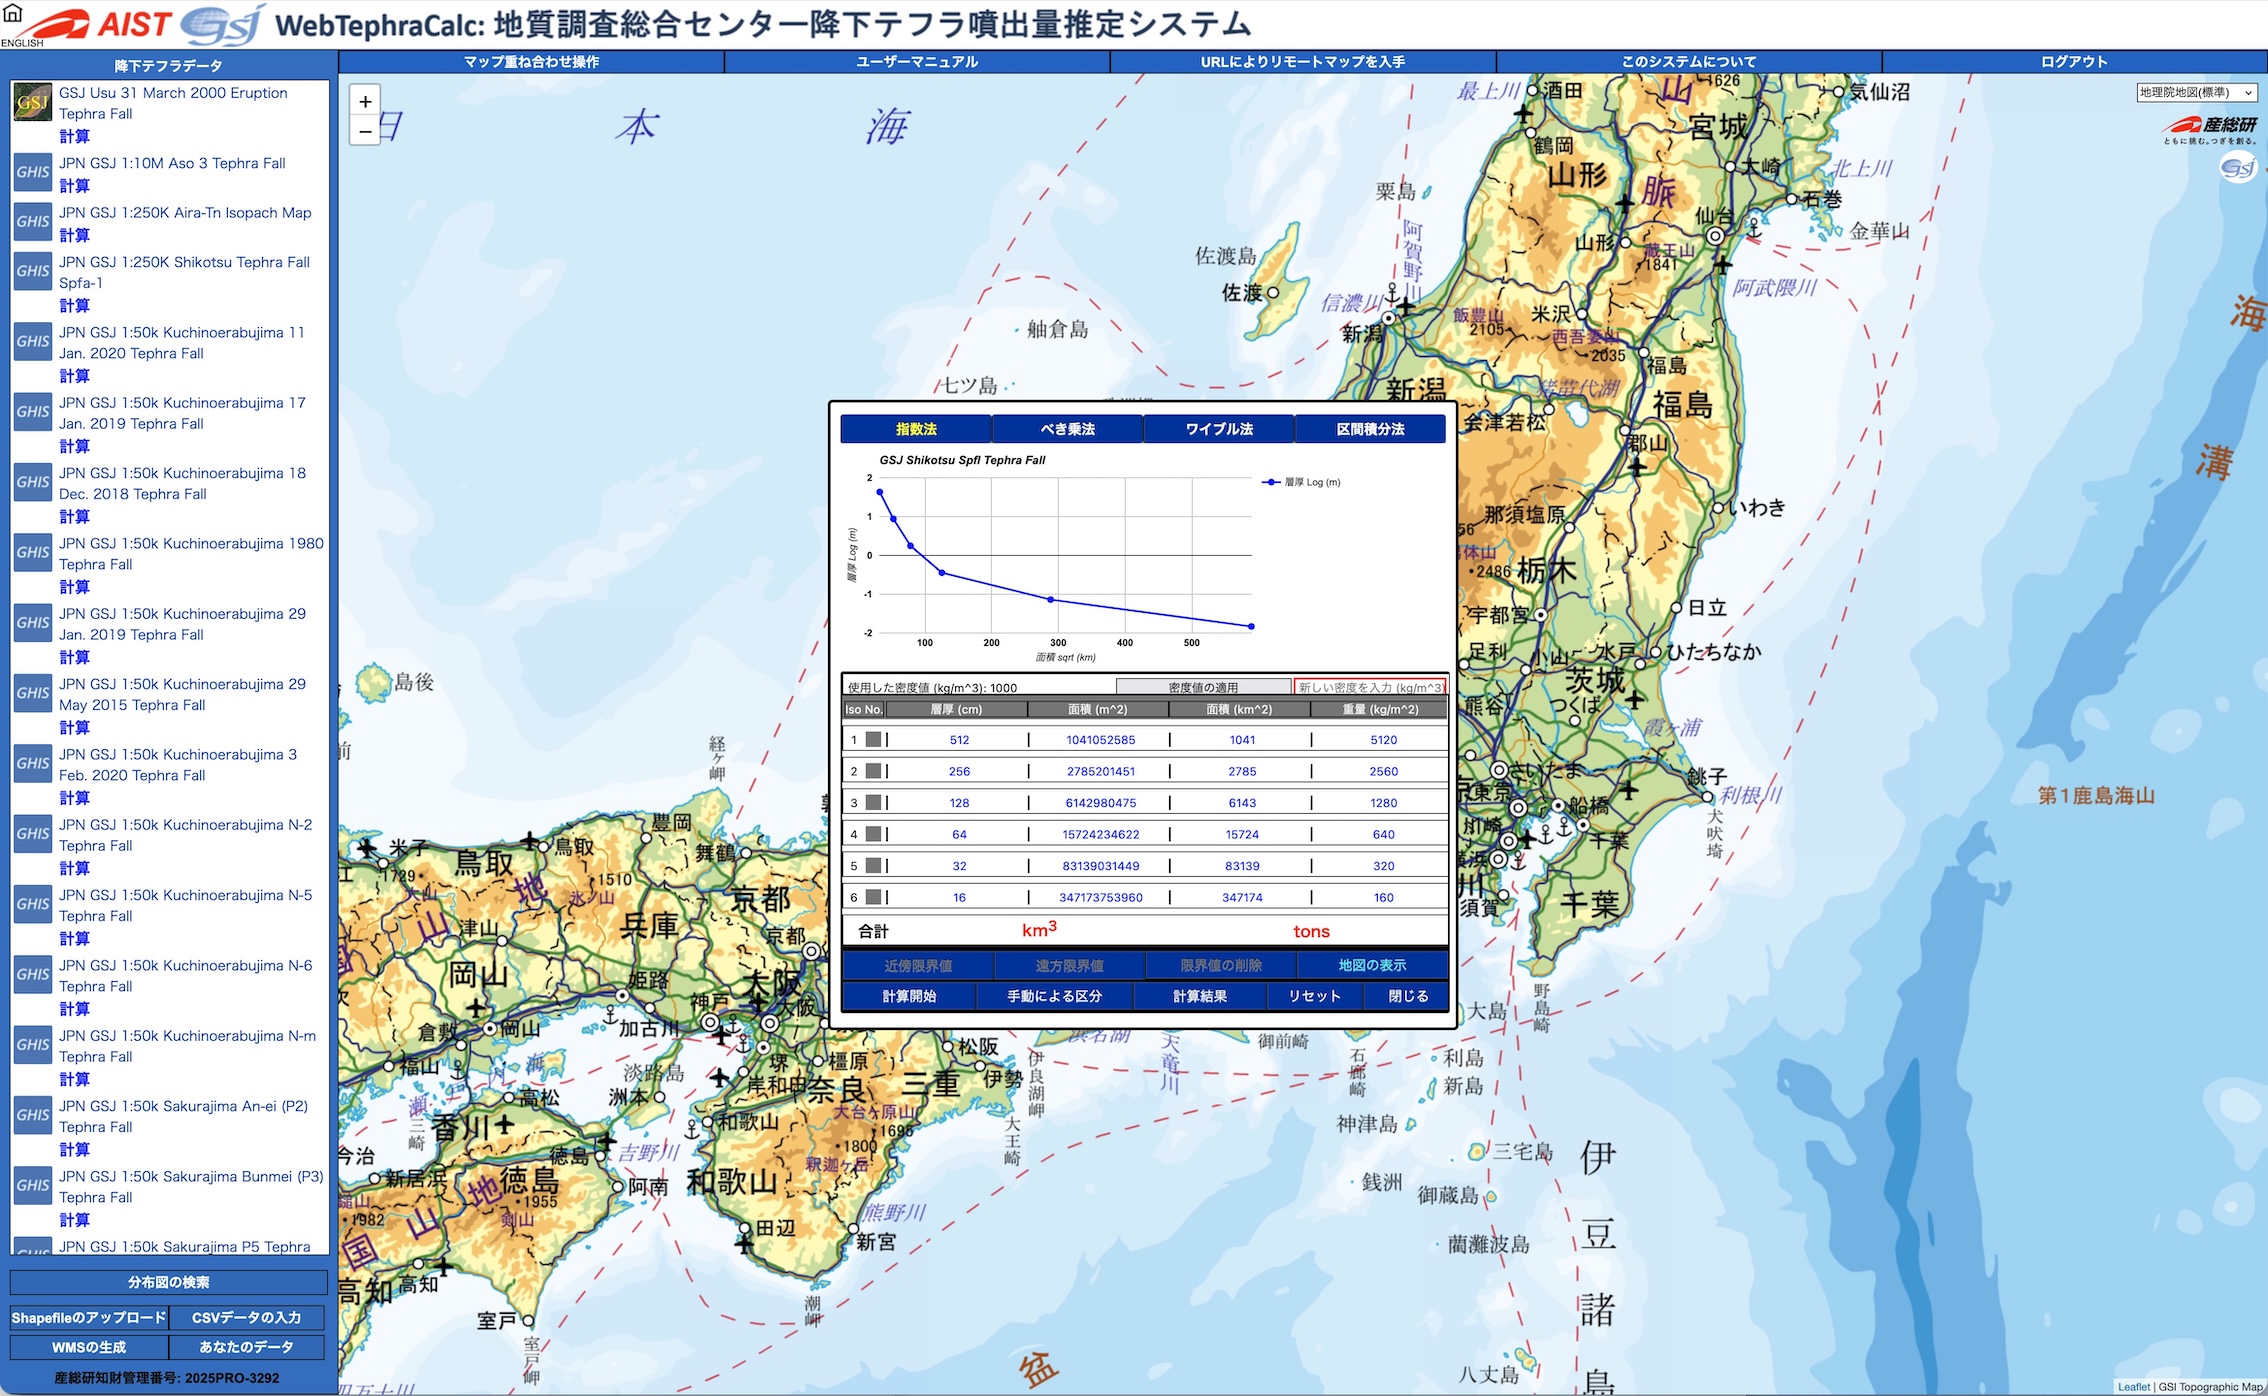Zoom in the map with plus button
Viewport: 2268px width, 1396px height.
tap(365, 101)
